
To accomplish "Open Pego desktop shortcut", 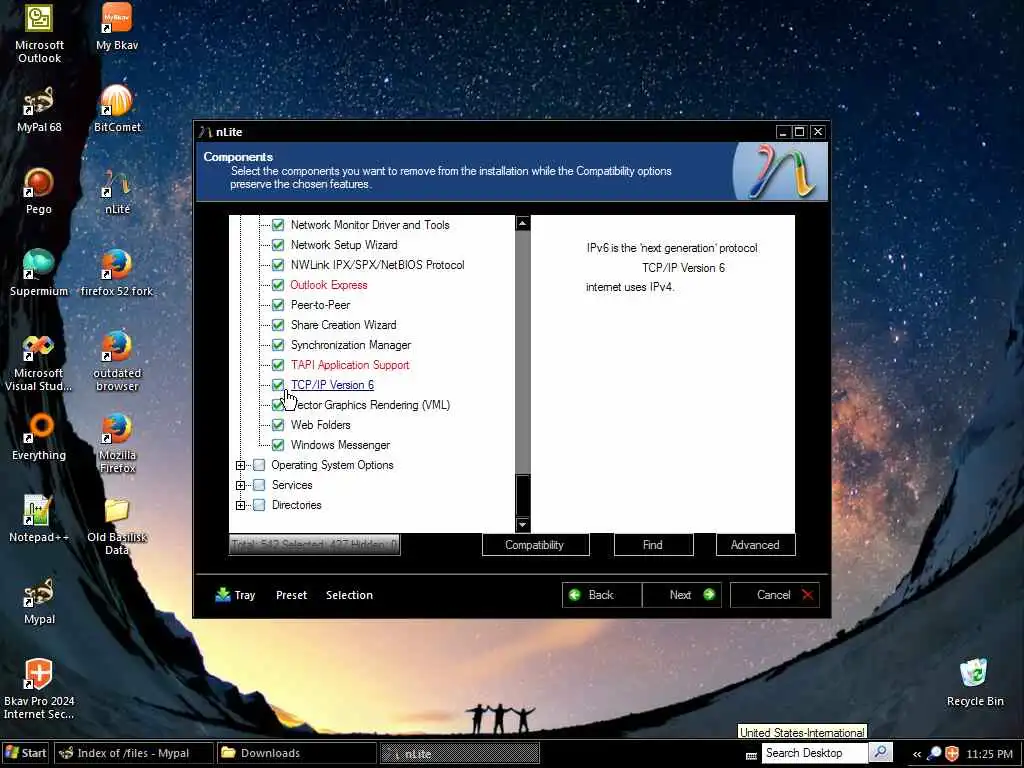I will pyautogui.click(x=39, y=191).
